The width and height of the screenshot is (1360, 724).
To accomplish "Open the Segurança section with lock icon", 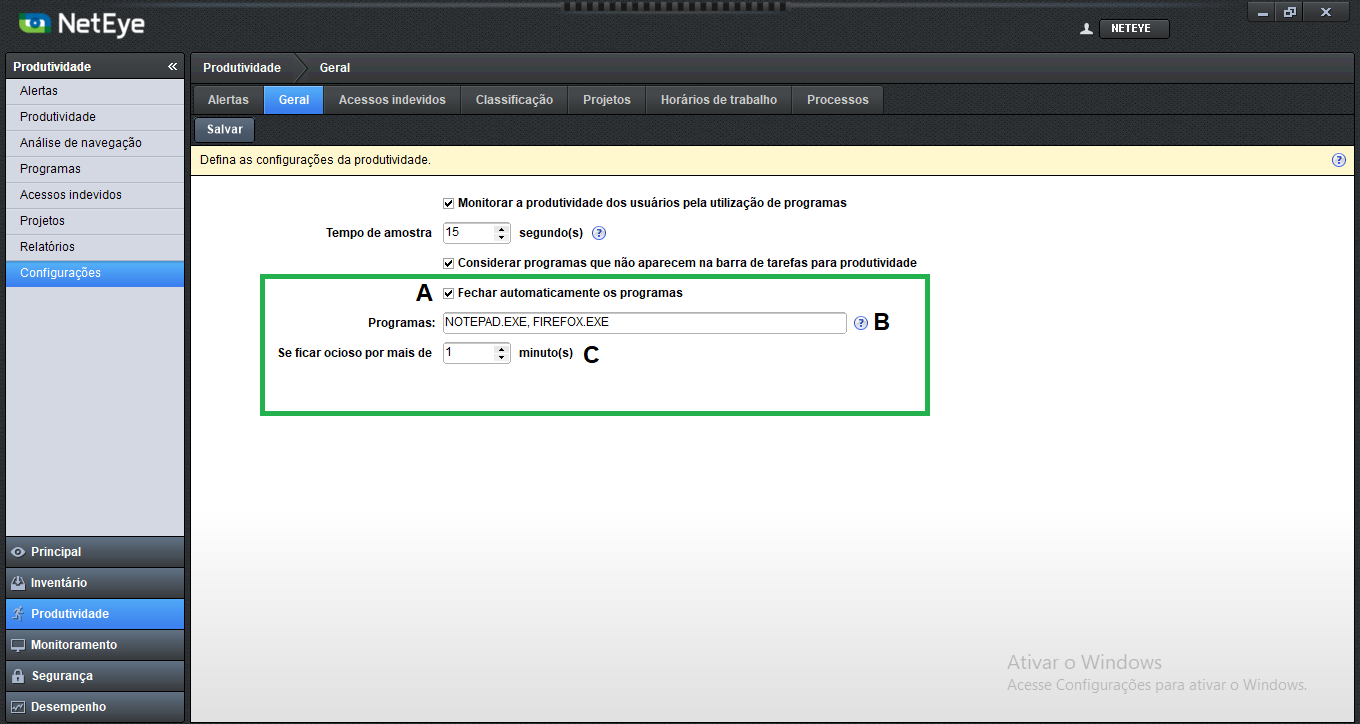I will (x=94, y=676).
